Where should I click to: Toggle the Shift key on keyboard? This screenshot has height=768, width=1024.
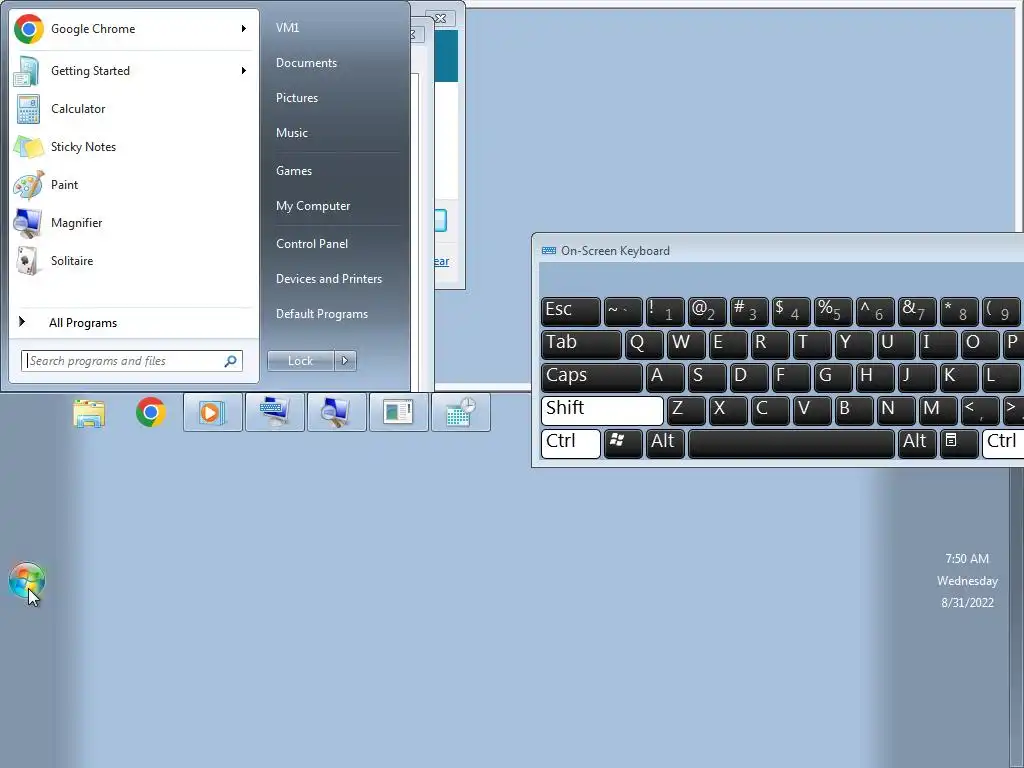point(602,411)
